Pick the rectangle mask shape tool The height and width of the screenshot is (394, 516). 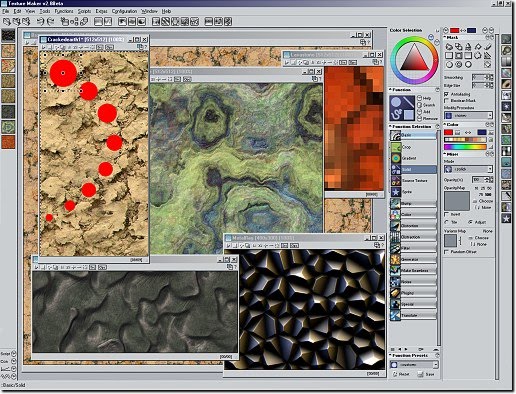[449, 56]
